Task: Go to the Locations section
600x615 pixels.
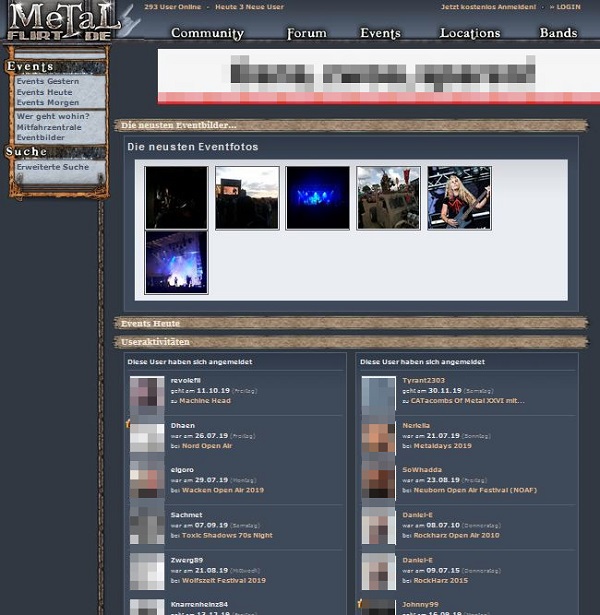Action: tap(469, 33)
